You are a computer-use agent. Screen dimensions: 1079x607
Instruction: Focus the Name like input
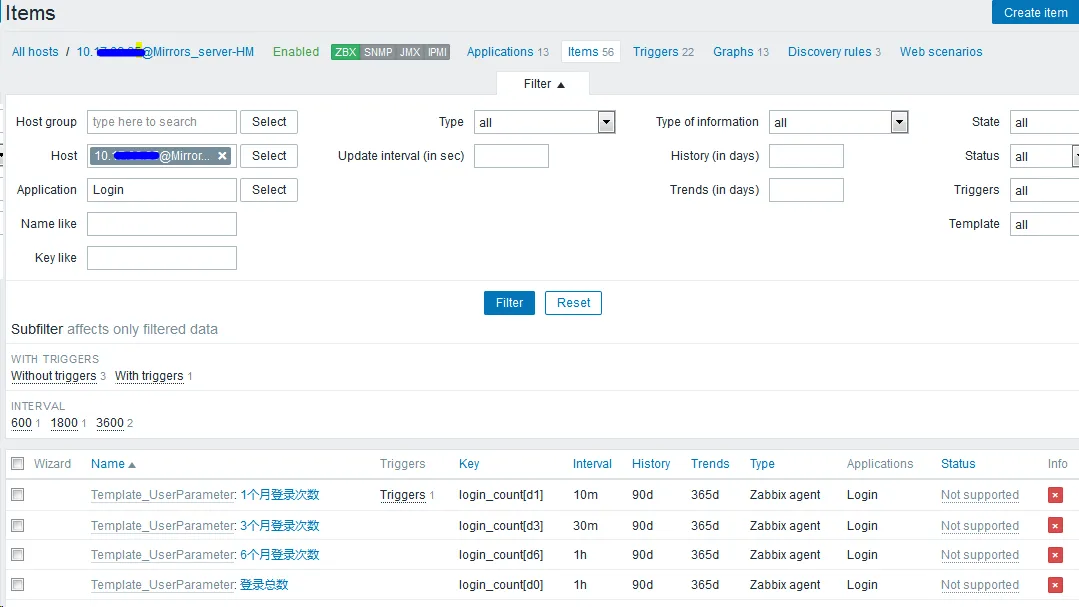[x=162, y=224]
